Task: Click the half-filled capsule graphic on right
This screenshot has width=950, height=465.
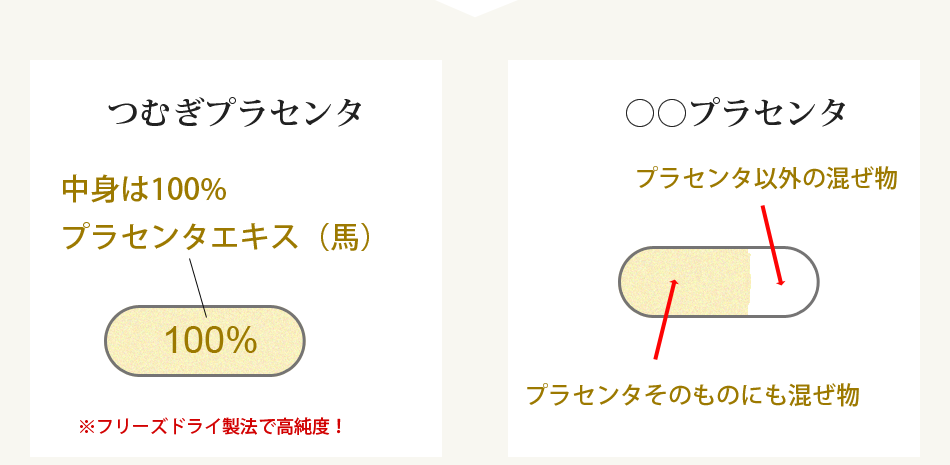Action: (x=719, y=281)
